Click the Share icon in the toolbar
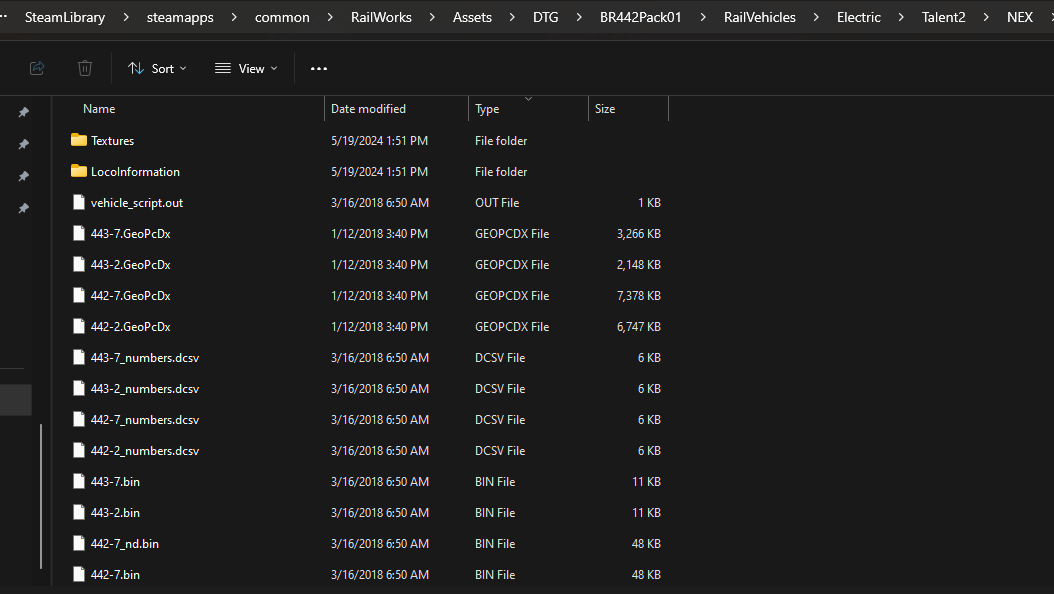 click(37, 68)
